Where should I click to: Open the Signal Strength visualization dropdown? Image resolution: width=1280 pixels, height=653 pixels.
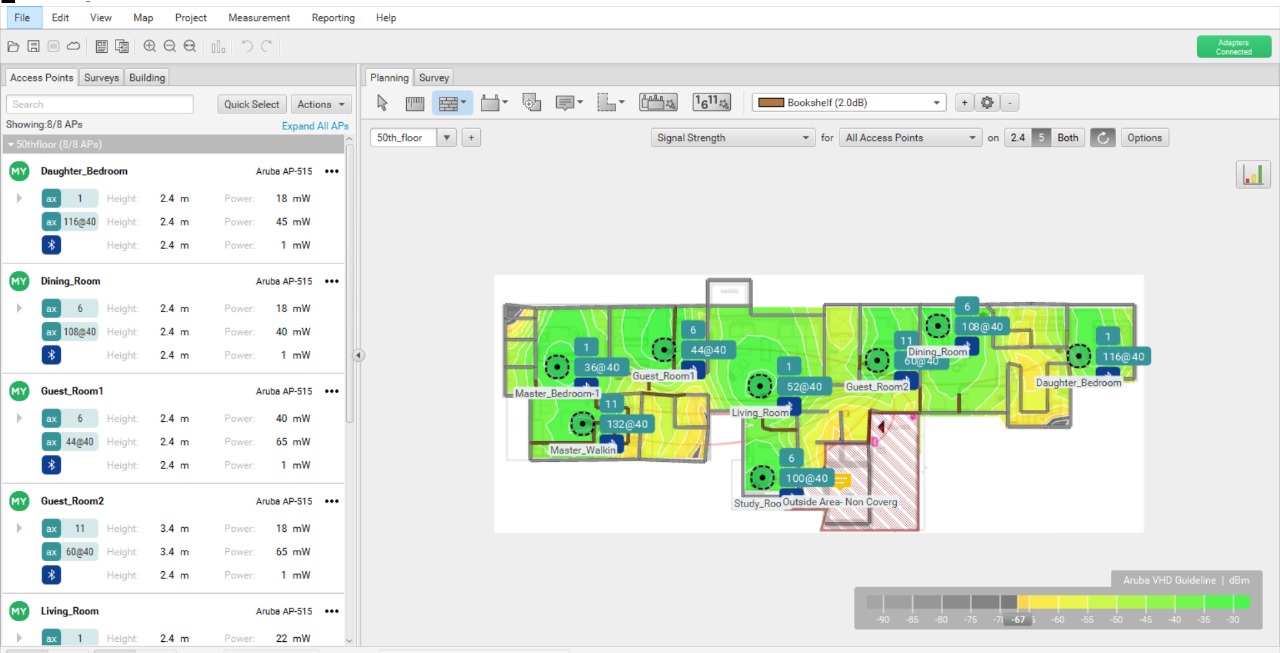pos(732,138)
